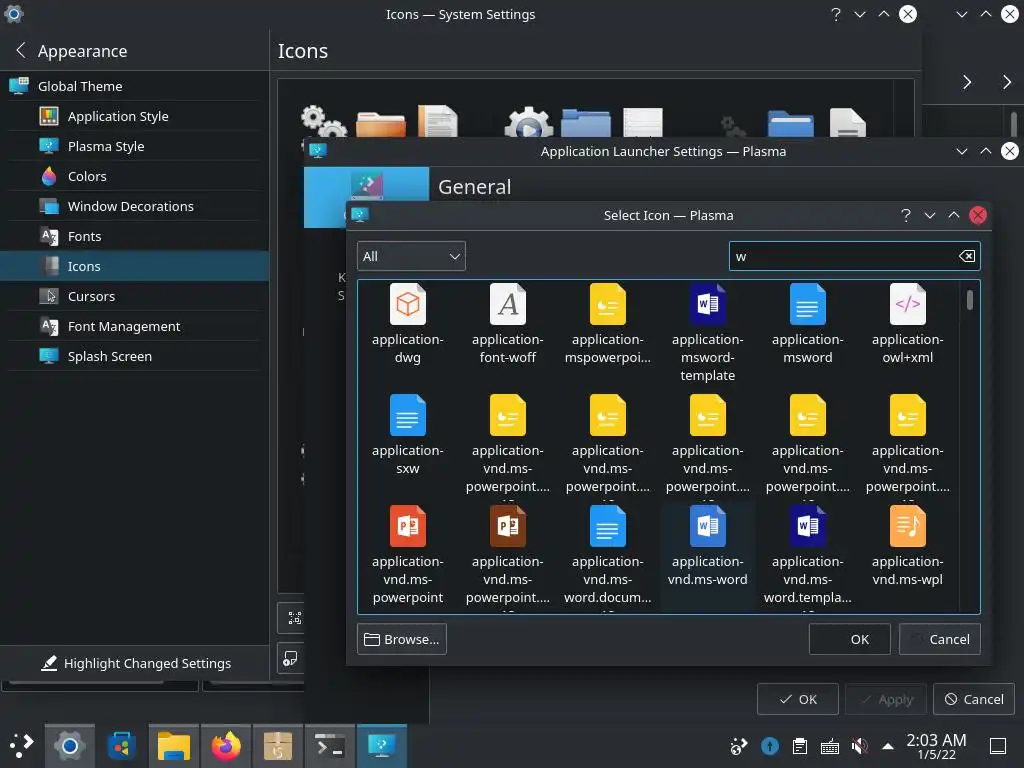The height and width of the screenshot is (768, 1024).
Task: Focus the icon search input field
Action: pos(854,256)
